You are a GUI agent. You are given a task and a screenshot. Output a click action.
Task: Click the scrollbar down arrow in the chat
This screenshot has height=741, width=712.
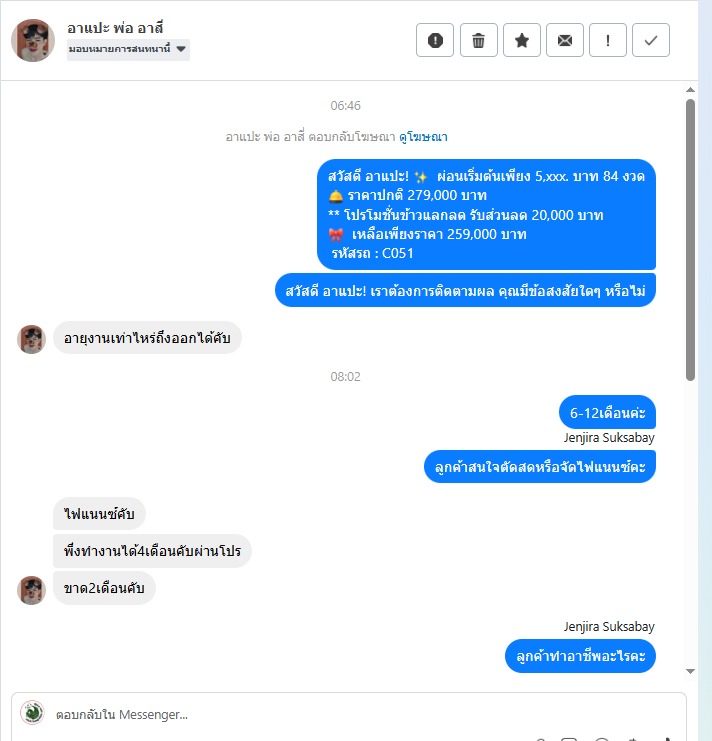[690, 671]
